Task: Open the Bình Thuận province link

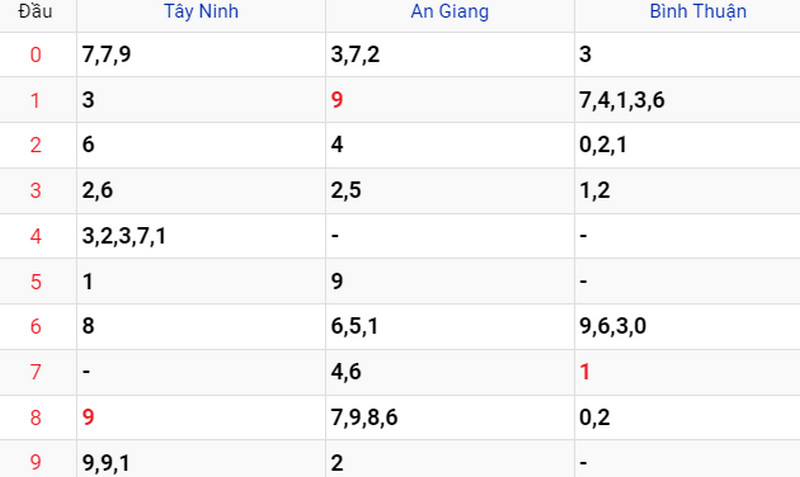Action: tap(697, 12)
